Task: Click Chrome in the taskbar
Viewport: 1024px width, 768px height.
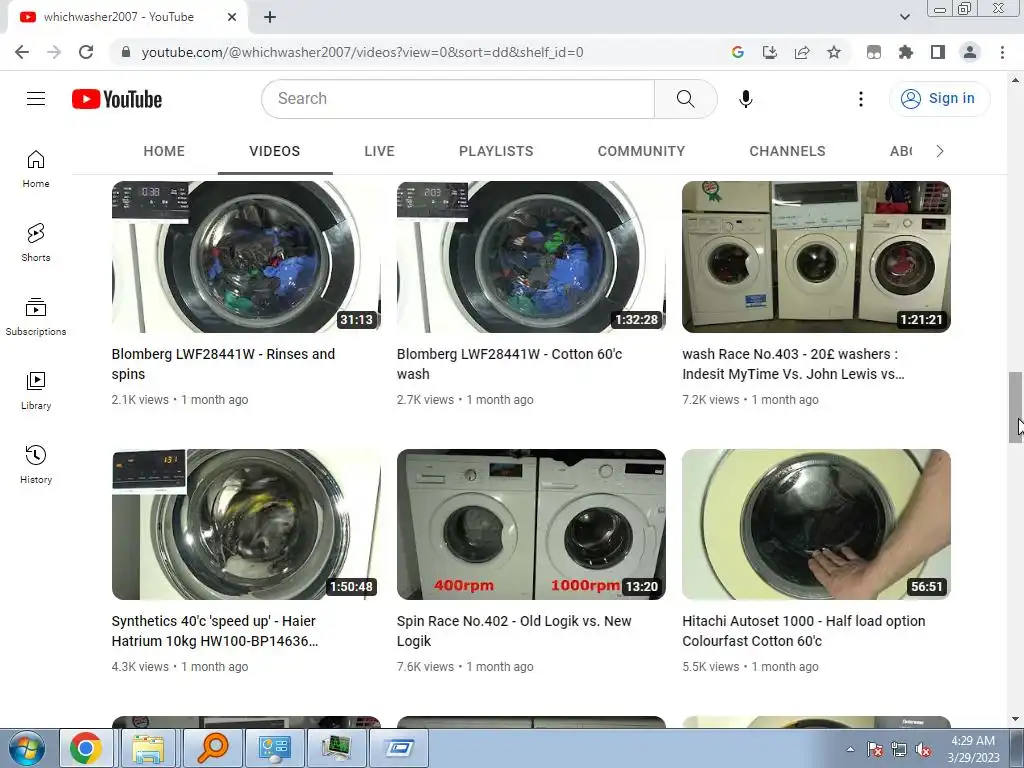Action: point(86,748)
